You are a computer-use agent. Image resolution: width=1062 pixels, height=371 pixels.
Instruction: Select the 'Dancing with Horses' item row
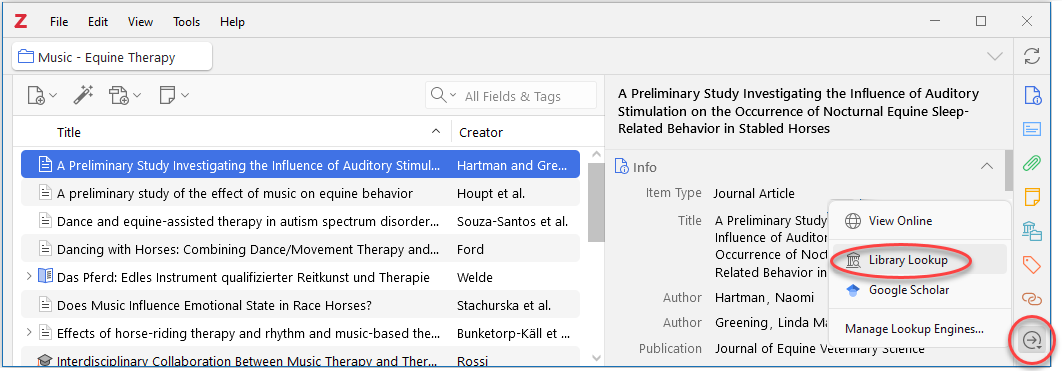[x=300, y=249]
